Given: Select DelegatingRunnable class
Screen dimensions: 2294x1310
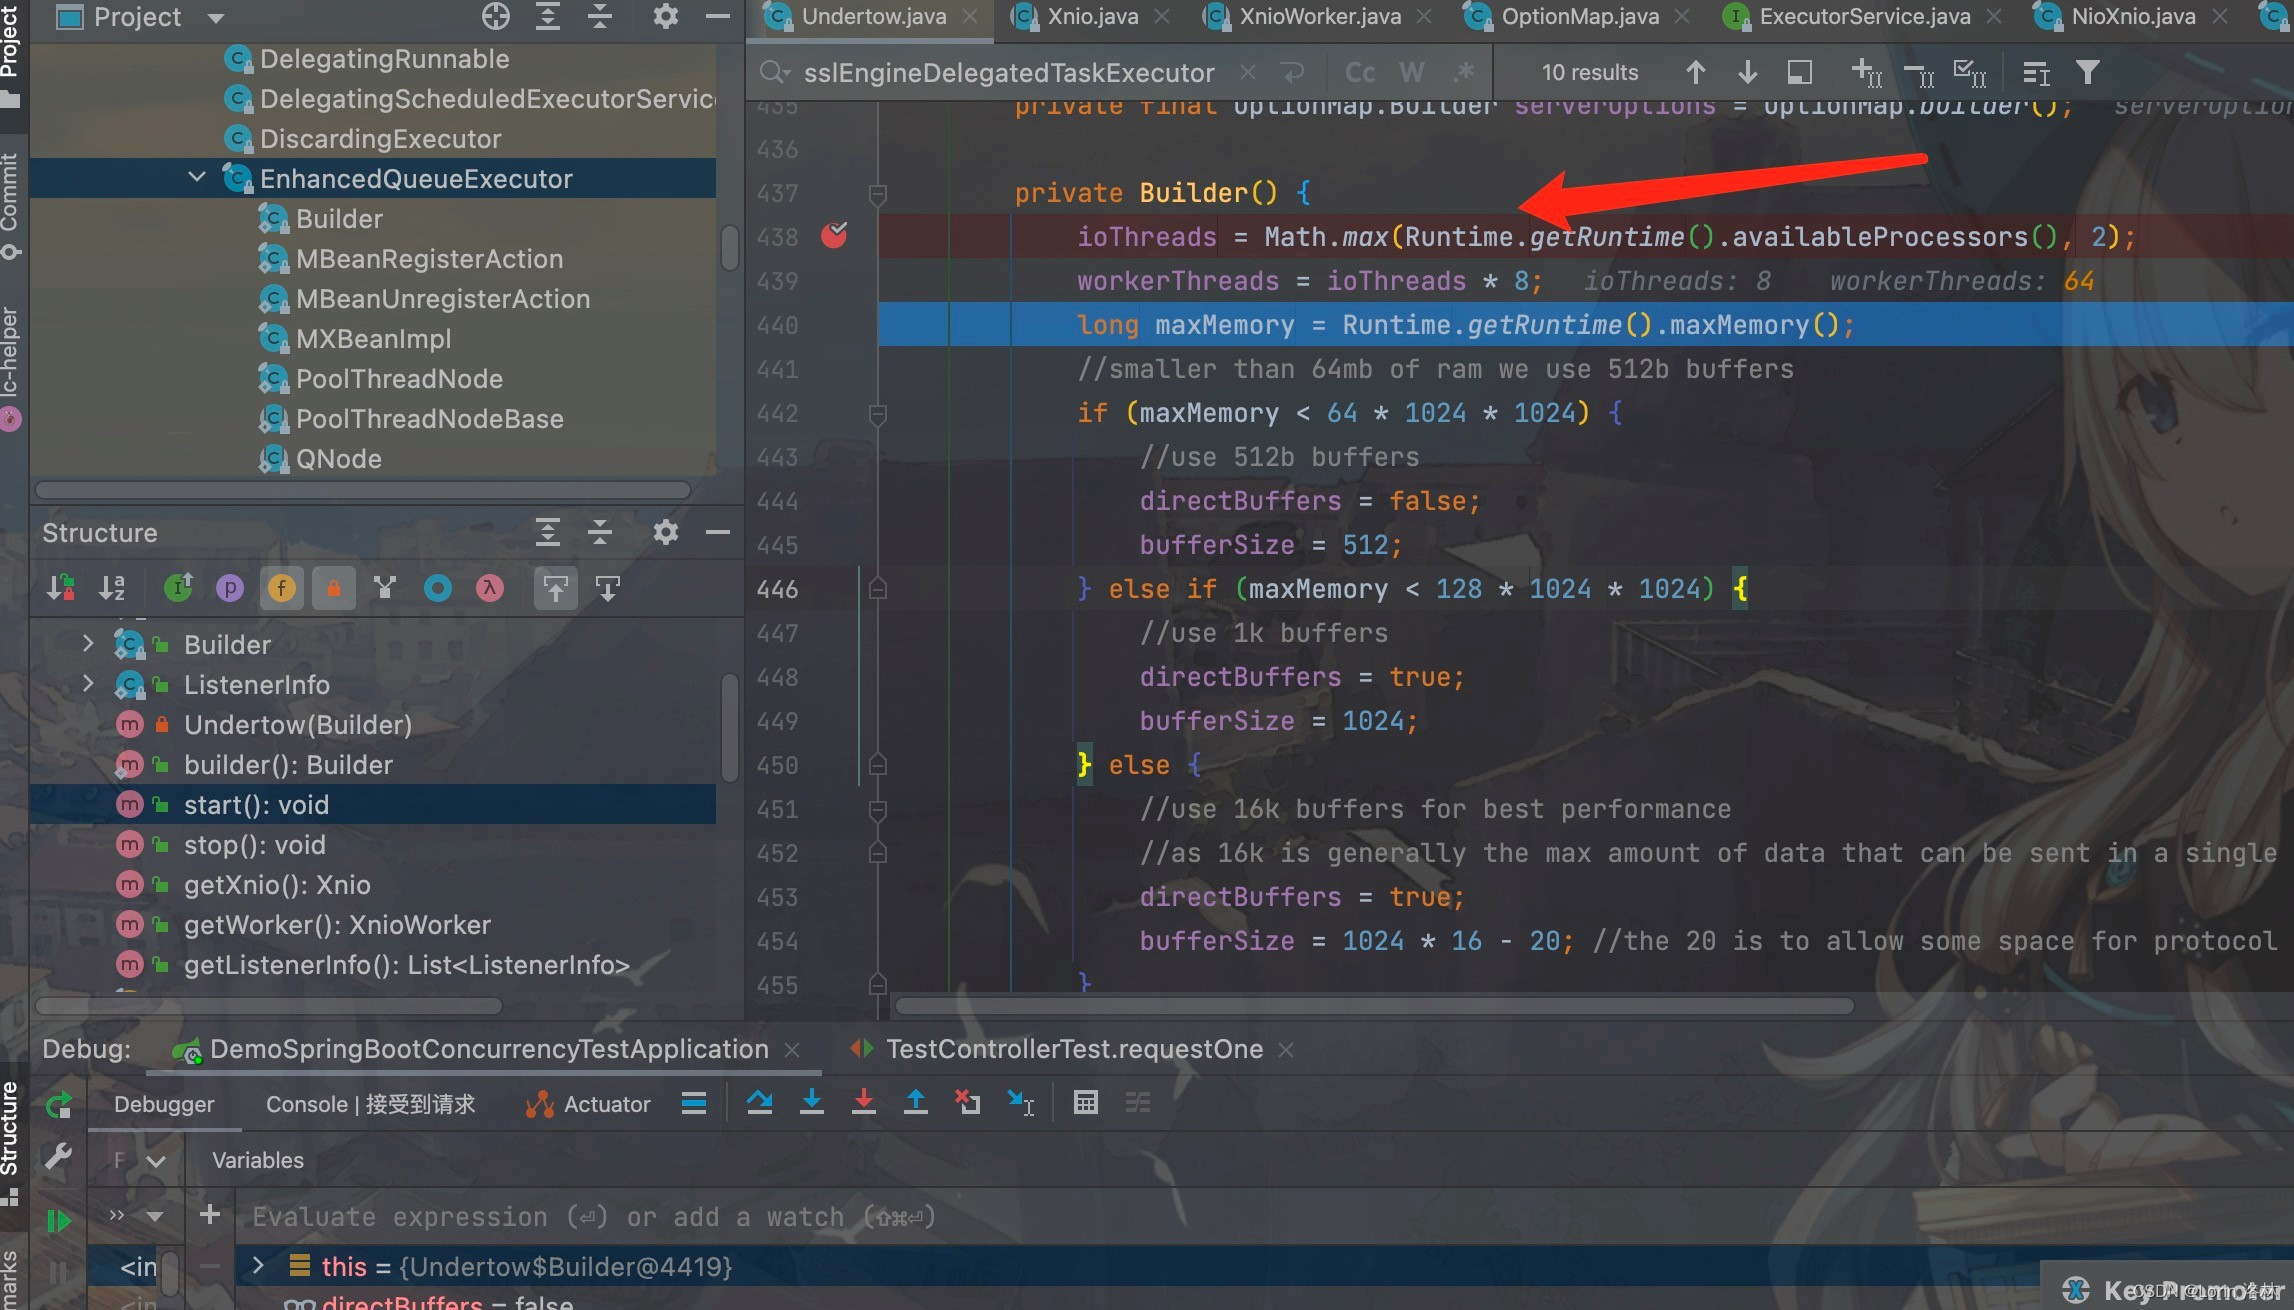Looking at the screenshot, I should pos(384,59).
